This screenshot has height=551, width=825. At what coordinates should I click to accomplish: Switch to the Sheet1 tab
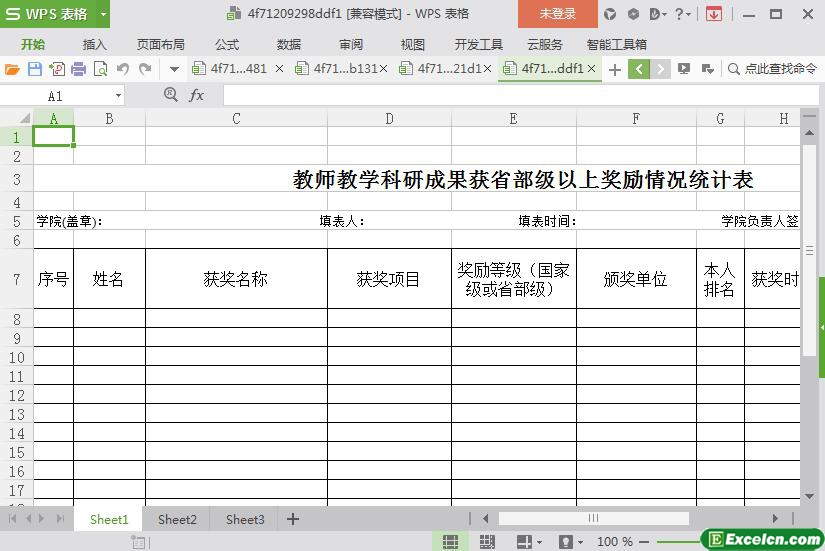coord(109,519)
